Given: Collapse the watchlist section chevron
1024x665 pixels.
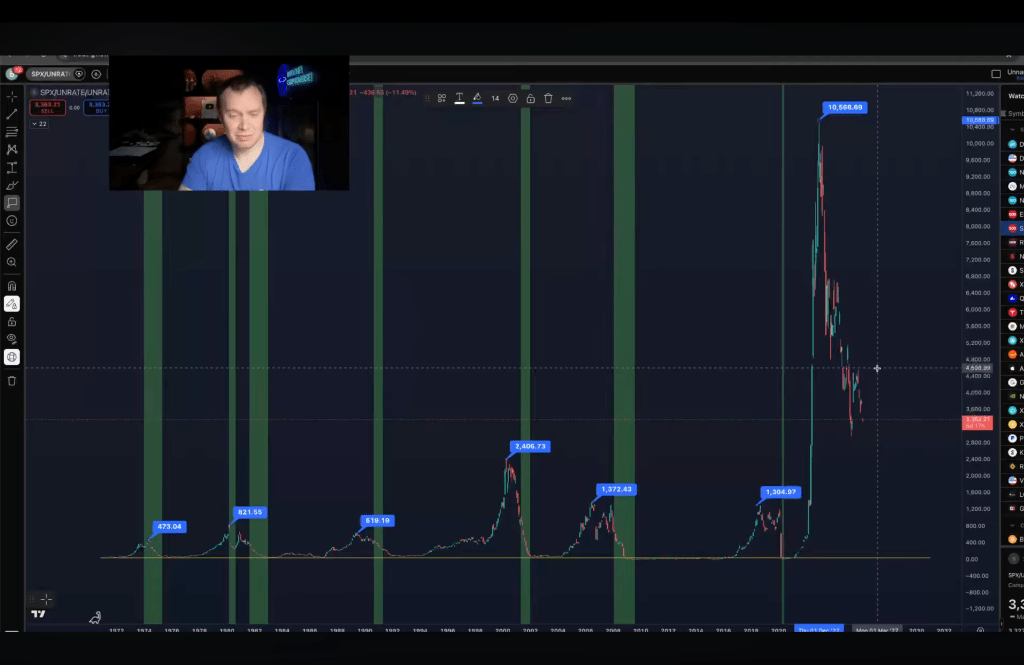Looking at the screenshot, I should point(1013,129).
